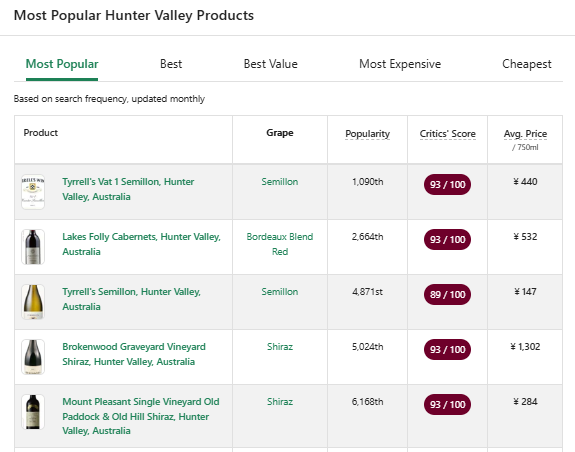The height and width of the screenshot is (452, 575).
Task: Open Tyrrell's Vat 1 Semillon product link
Action: 128,189
